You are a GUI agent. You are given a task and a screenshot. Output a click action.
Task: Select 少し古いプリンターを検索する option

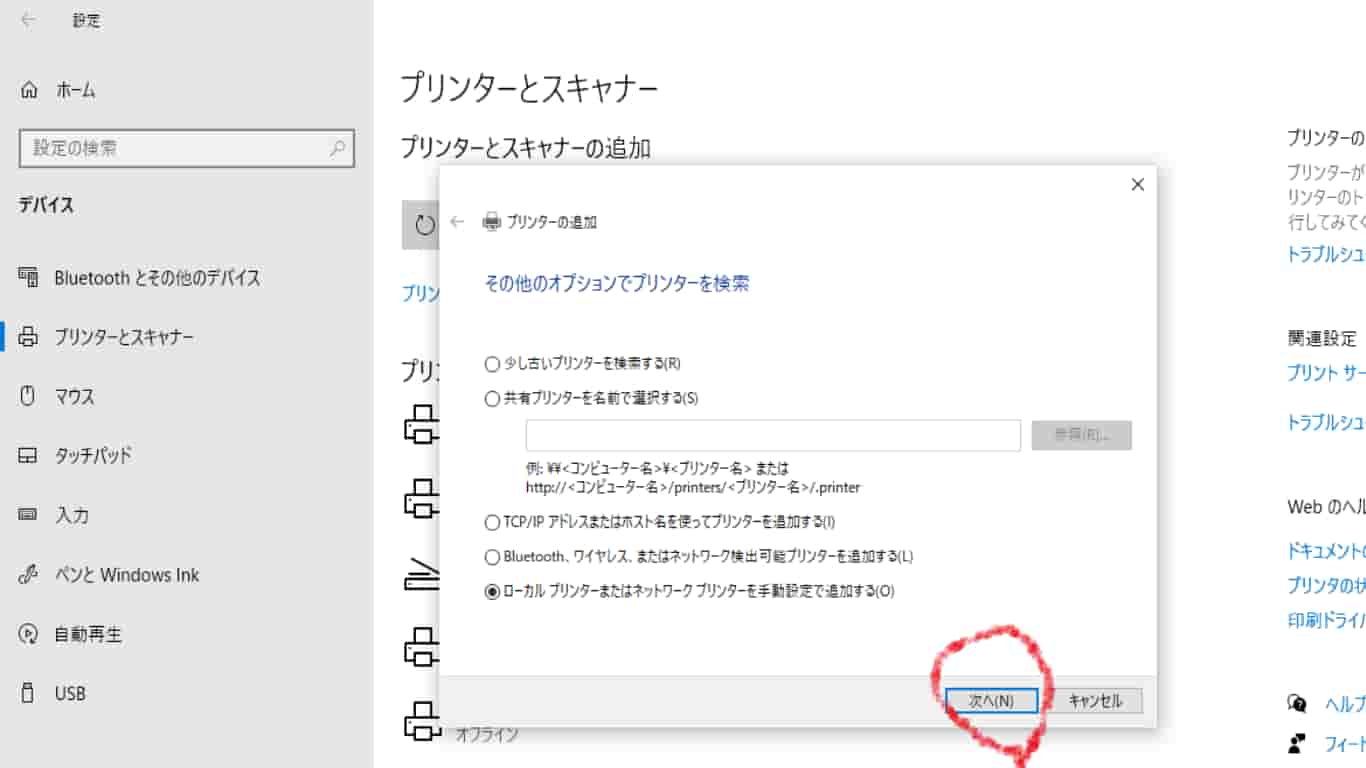490,364
